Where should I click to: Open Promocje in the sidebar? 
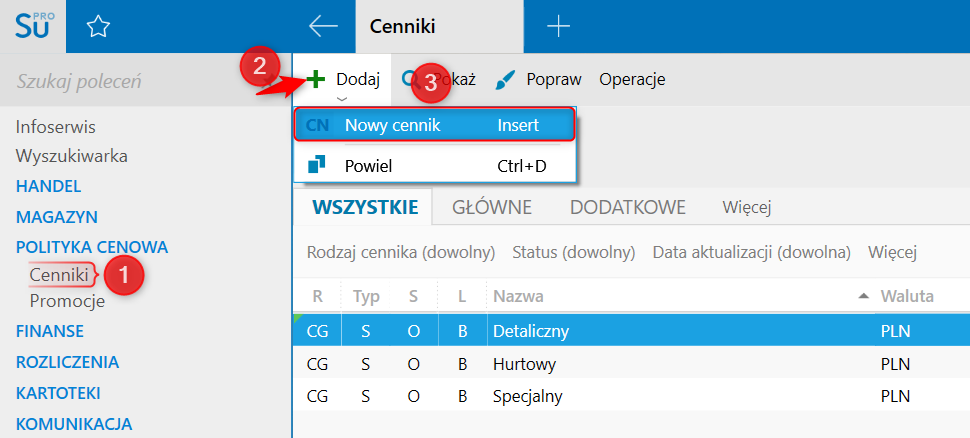pyautogui.click(x=67, y=301)
